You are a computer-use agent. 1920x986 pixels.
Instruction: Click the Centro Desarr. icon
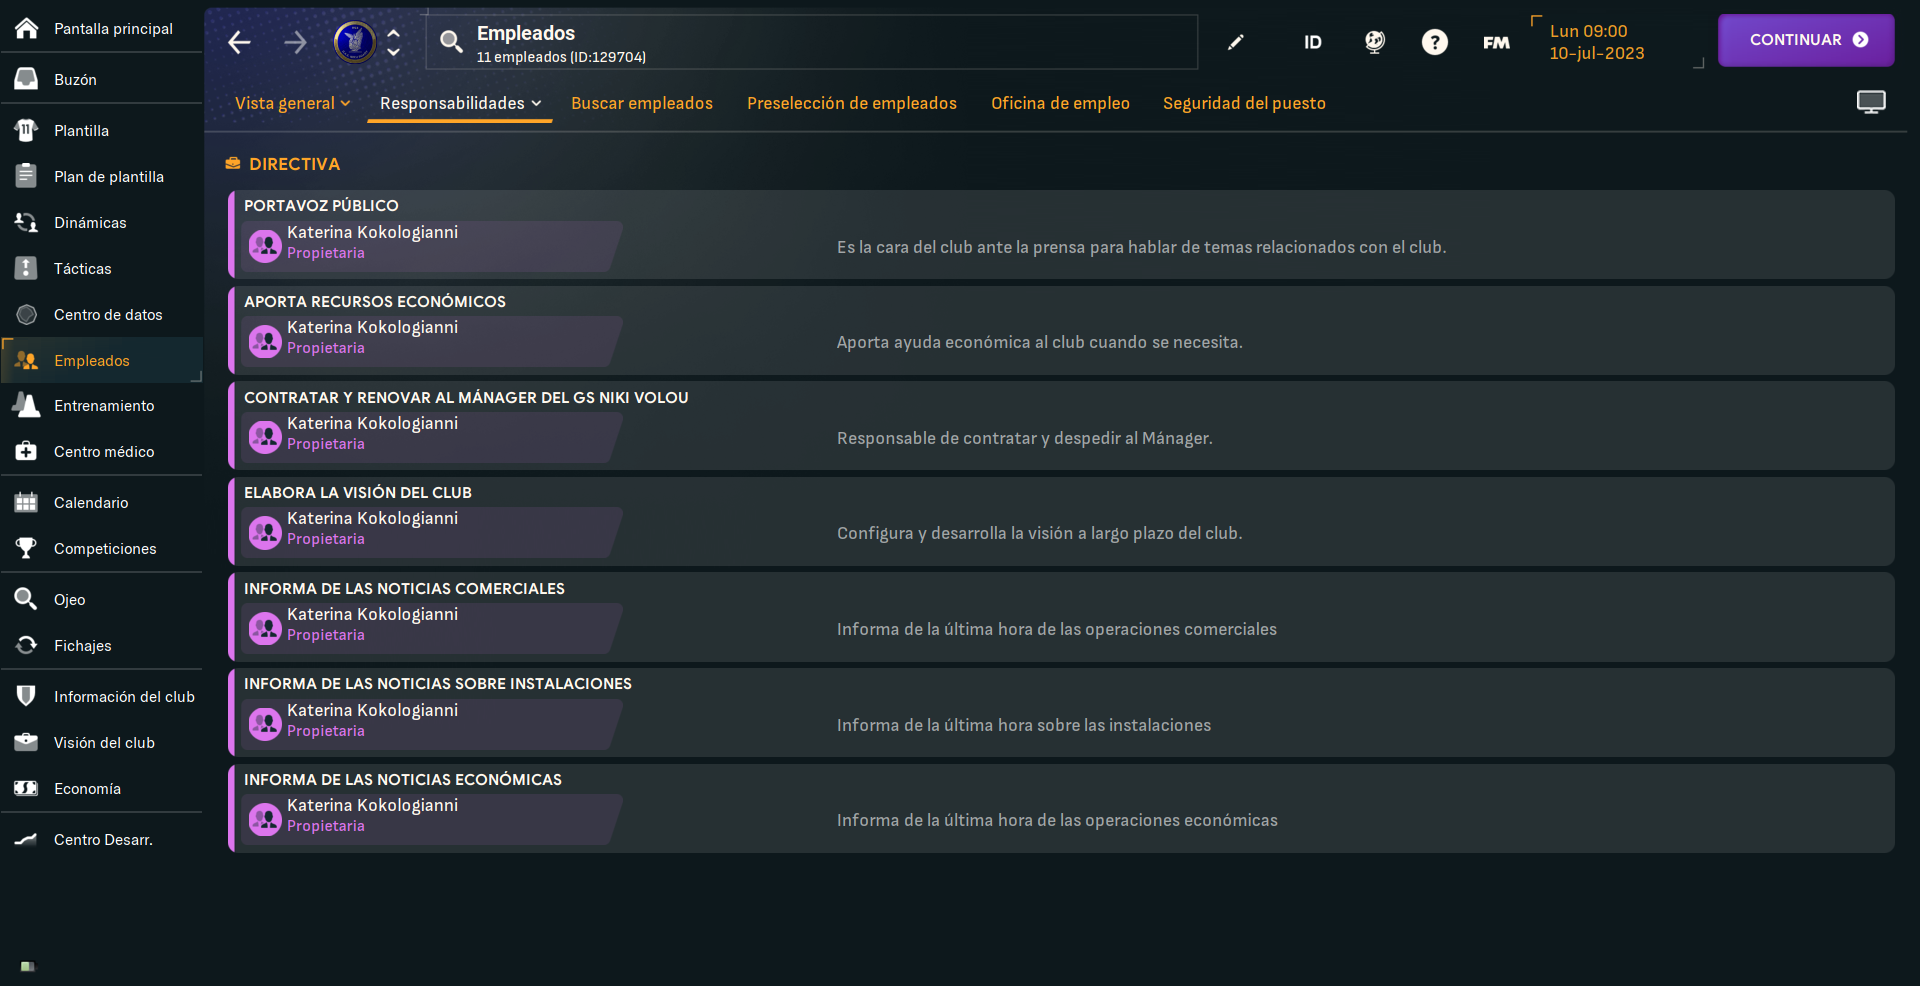(27, 839)
